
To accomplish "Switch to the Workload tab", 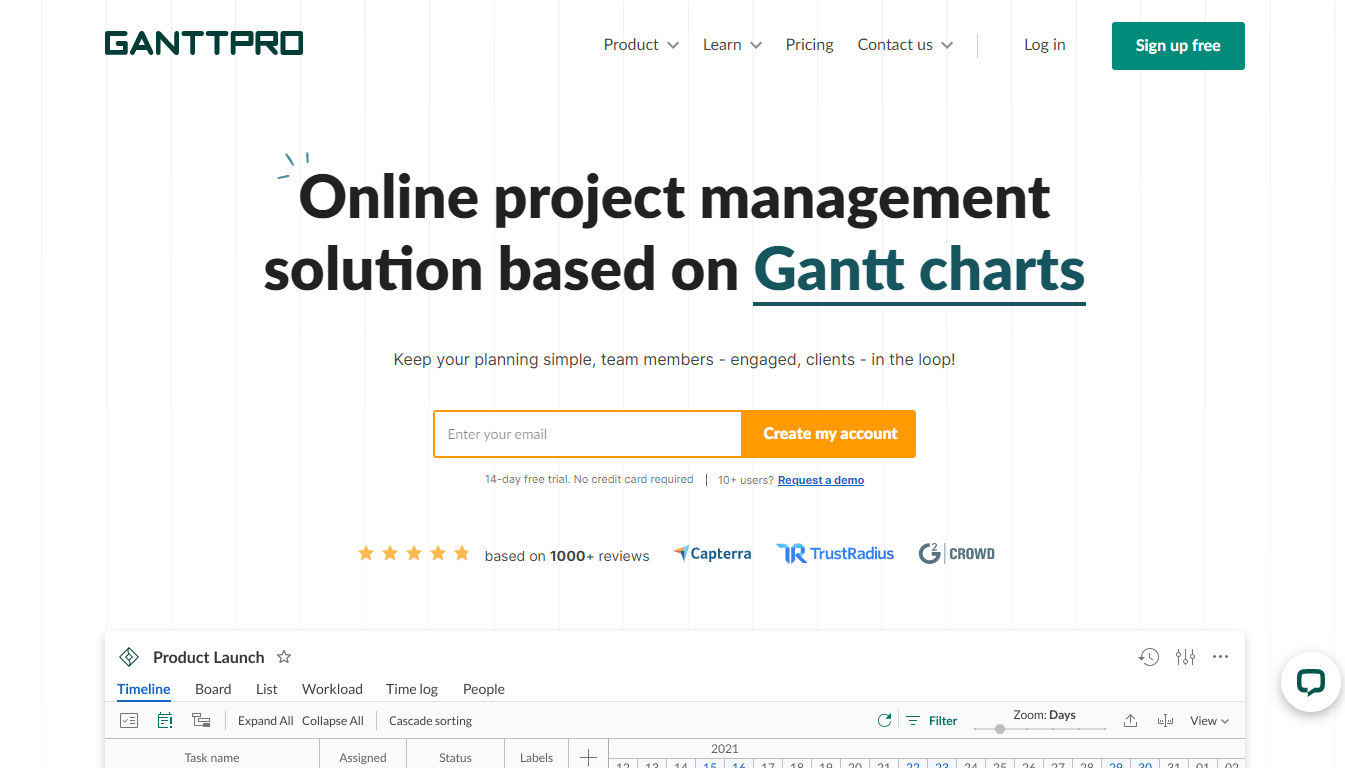I will pos(332,689).
